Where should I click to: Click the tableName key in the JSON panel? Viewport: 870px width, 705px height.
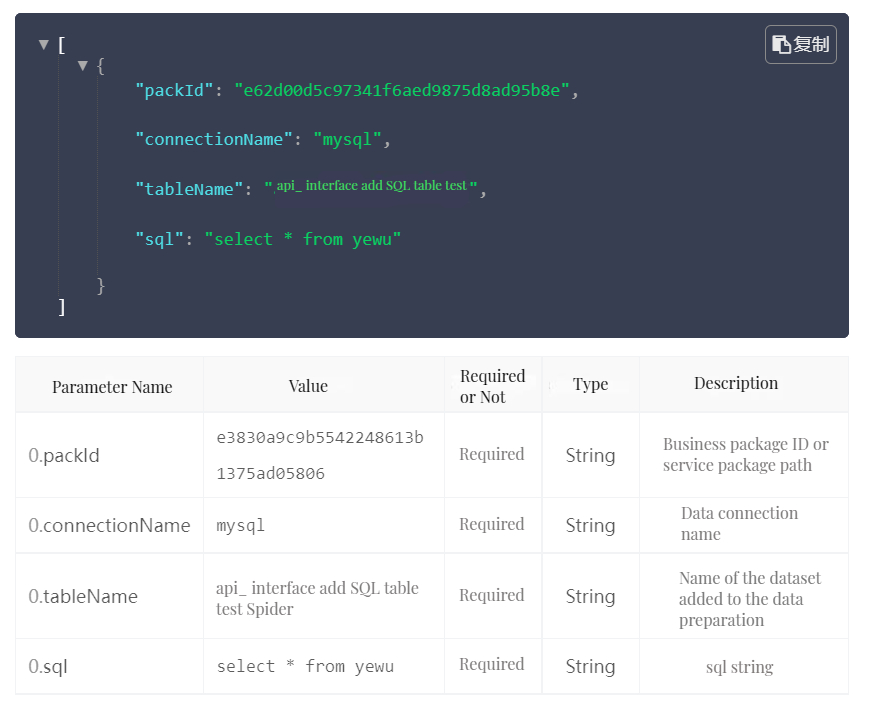coord(189,189)
